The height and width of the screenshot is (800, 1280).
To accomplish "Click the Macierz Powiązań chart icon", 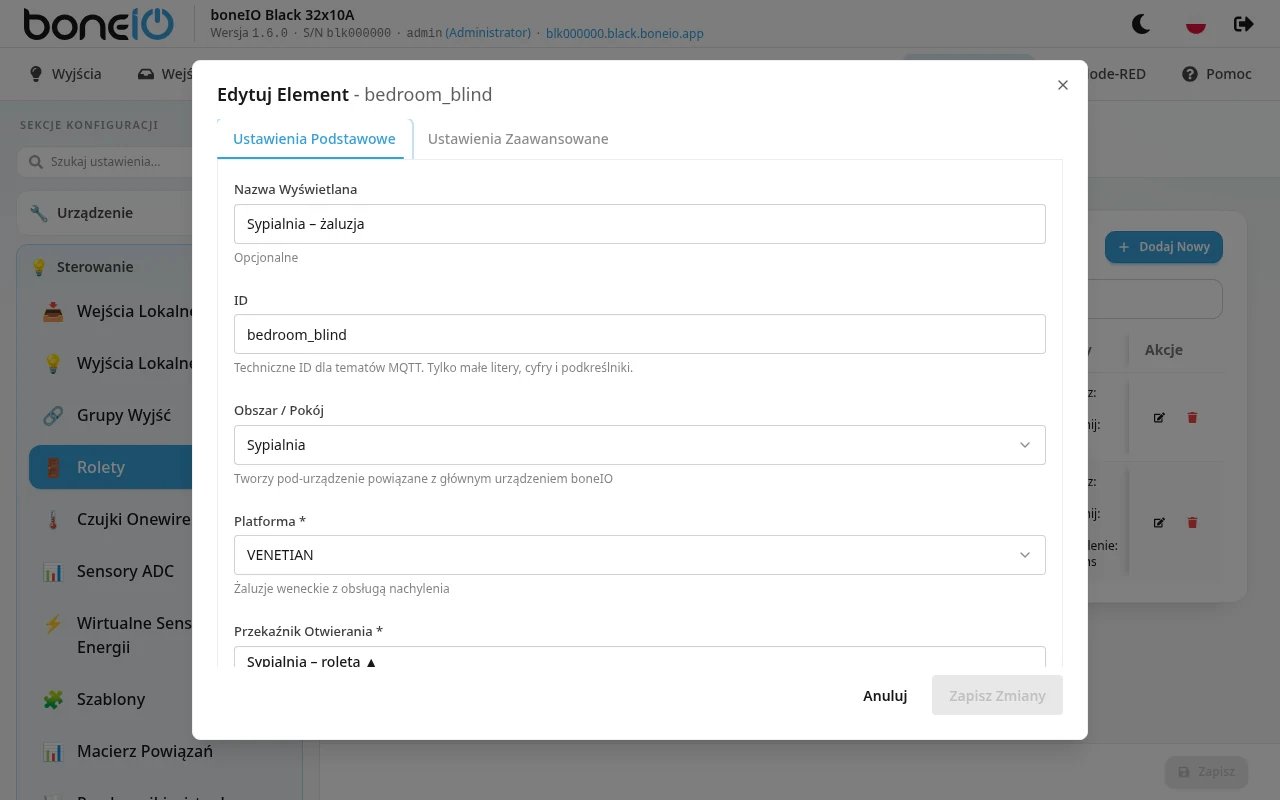I will coord(53,751).
